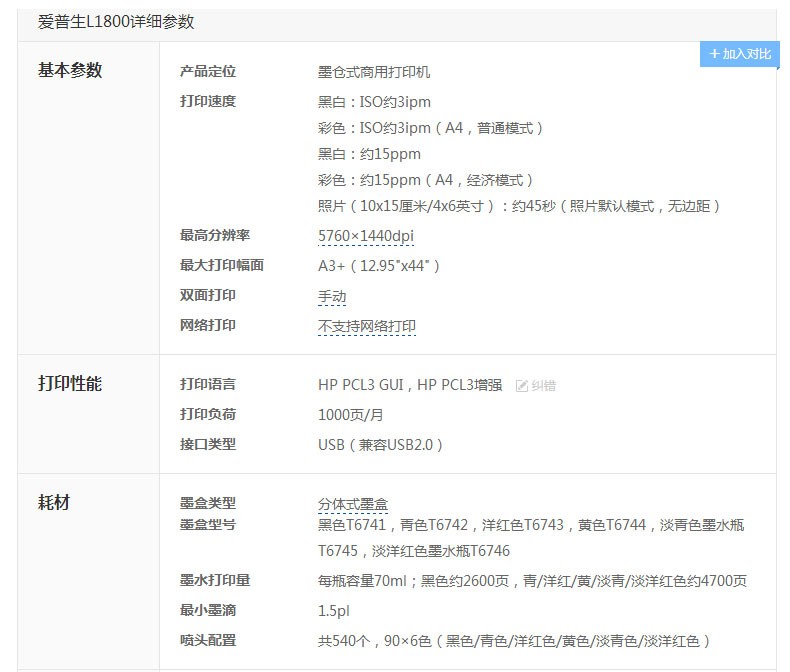Select the 1000页/月 value
Viewport: 790px width, 672px height.
tap(351, 415)
